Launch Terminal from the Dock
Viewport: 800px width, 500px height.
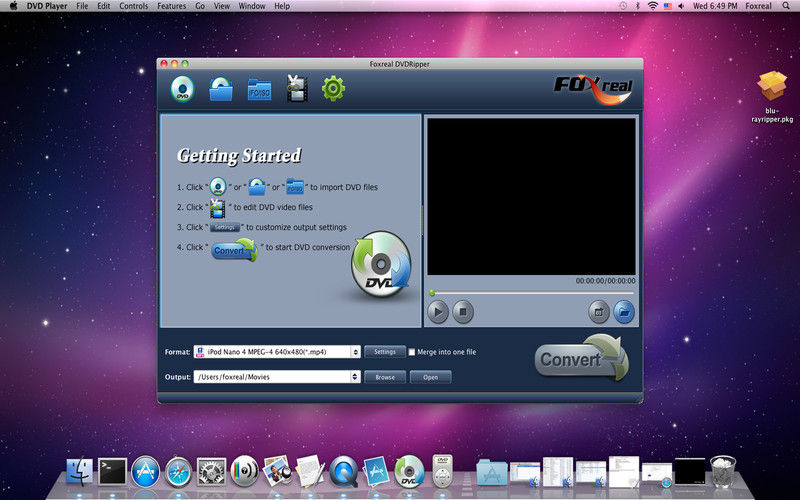[112, 471]
